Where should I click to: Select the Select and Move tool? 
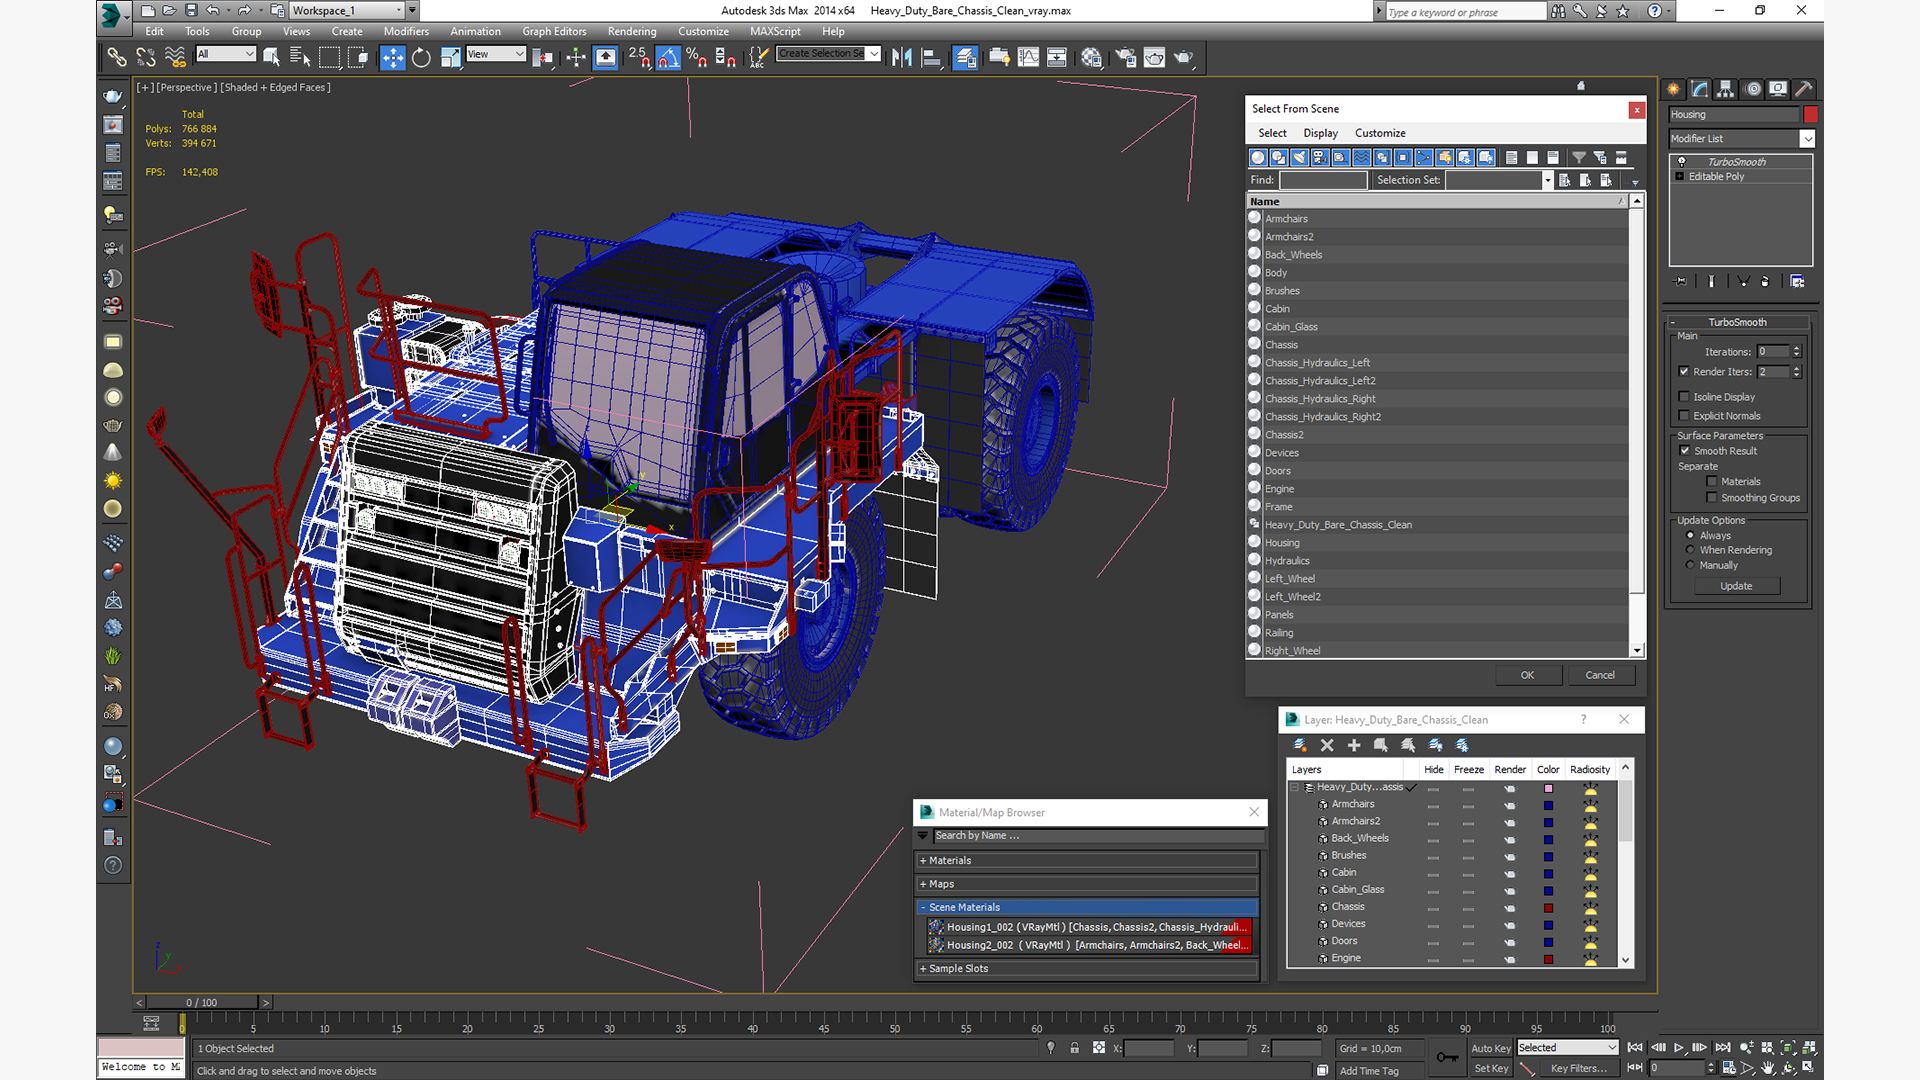[x=393, y=58]
